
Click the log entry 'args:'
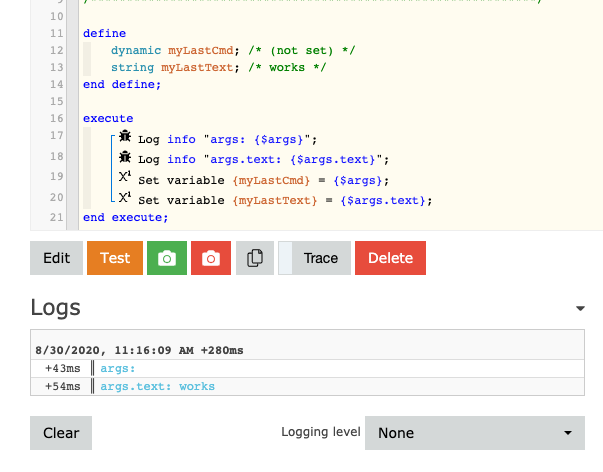pyautogui.click(x=118, y=369)
